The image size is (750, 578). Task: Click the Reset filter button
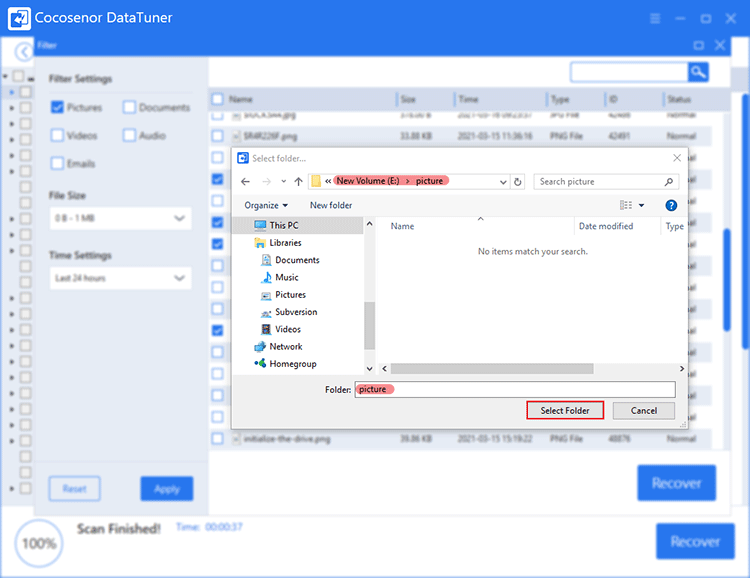point(75,489)
